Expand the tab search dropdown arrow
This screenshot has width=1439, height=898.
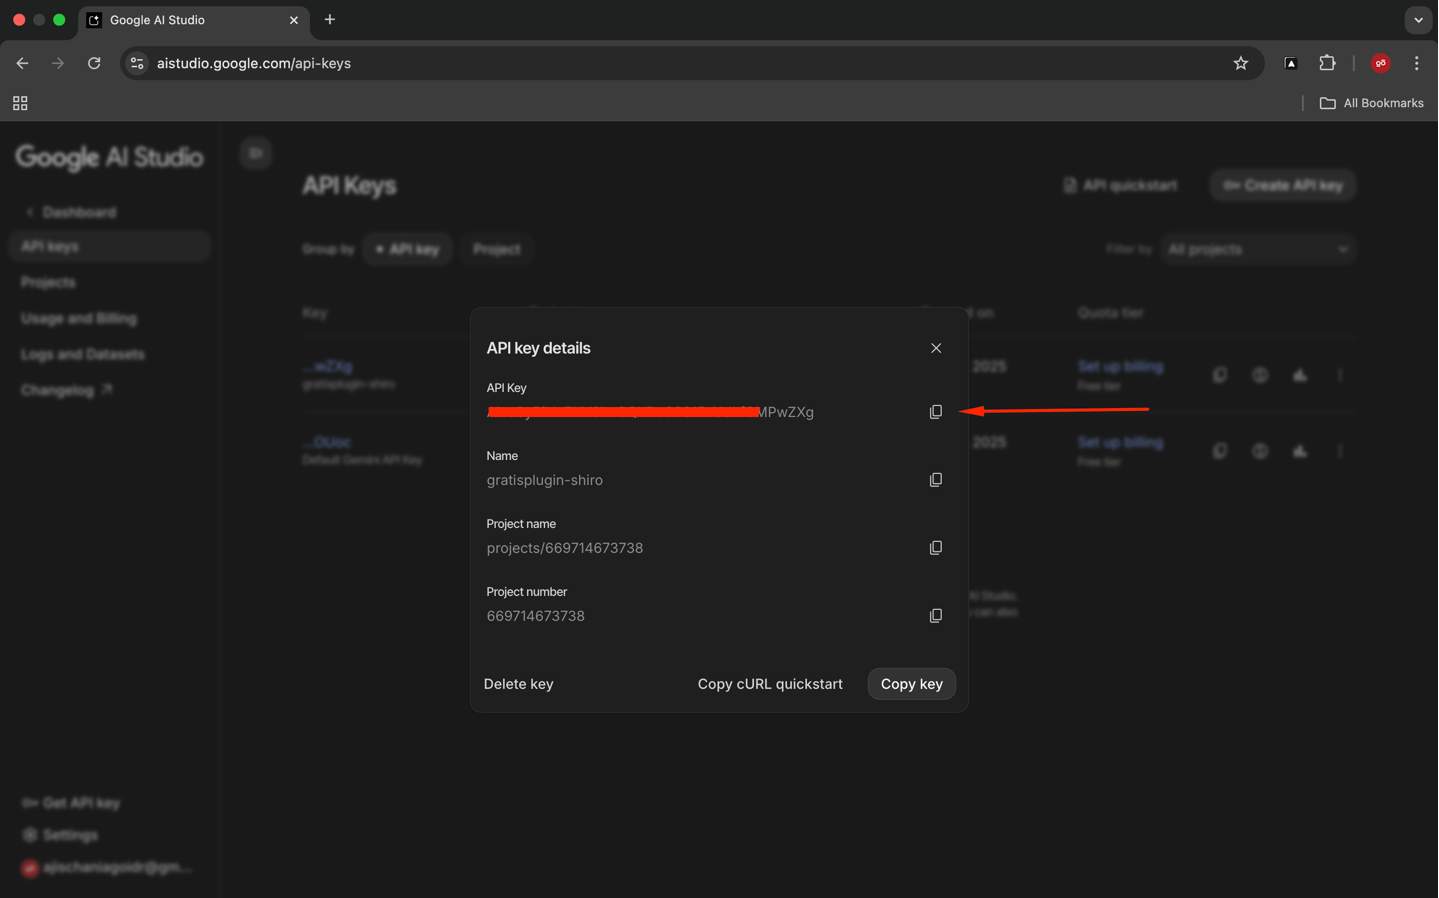(x=1417, y=20)
